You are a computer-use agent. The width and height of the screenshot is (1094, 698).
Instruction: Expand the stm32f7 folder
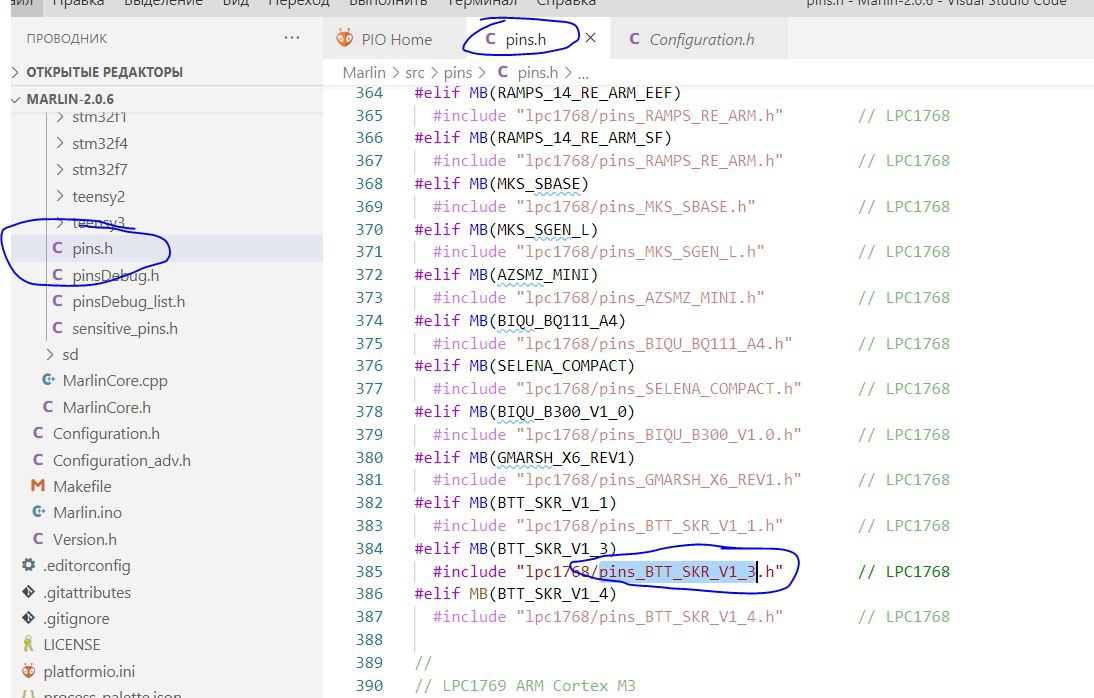(x=100, y=170)
